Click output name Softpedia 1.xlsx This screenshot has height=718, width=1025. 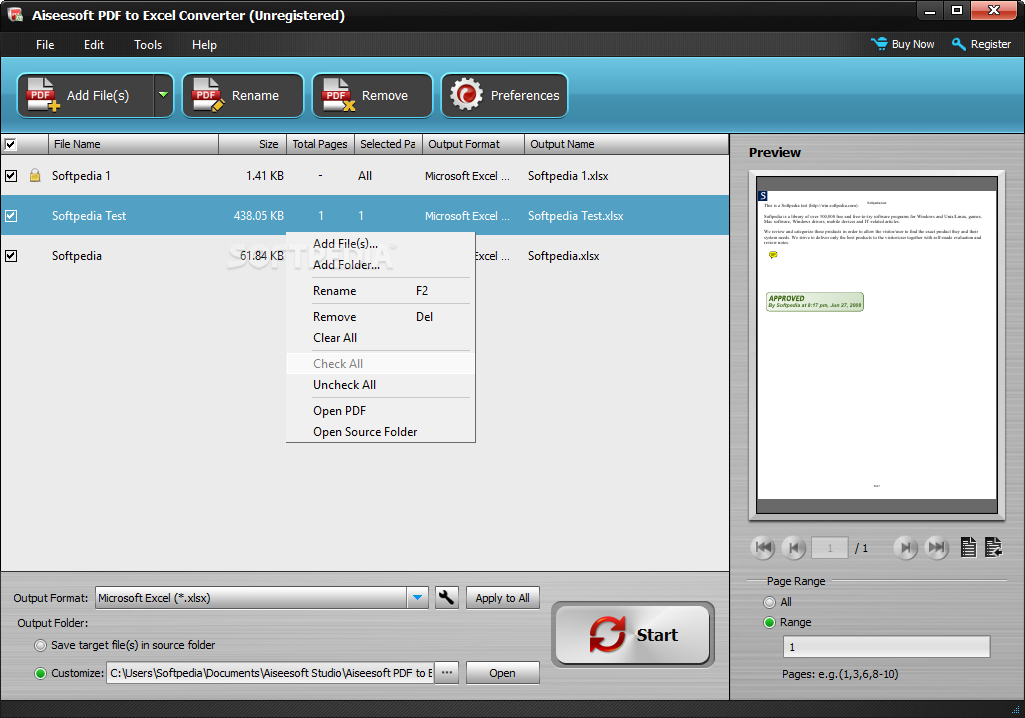568,176
